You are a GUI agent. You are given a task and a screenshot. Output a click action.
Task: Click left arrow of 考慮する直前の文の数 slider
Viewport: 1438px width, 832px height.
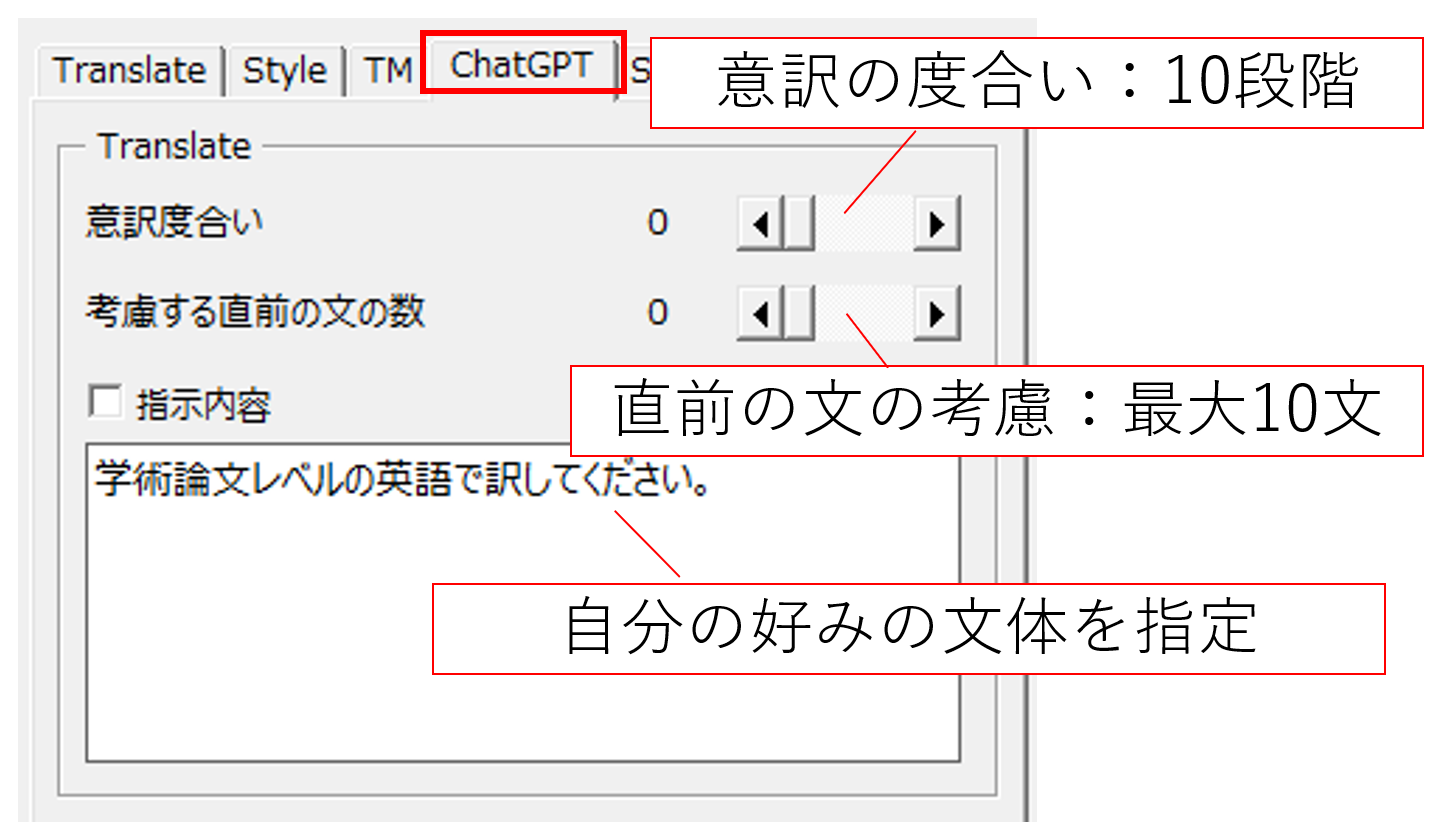pyautogui.click(x=759, y=314)
